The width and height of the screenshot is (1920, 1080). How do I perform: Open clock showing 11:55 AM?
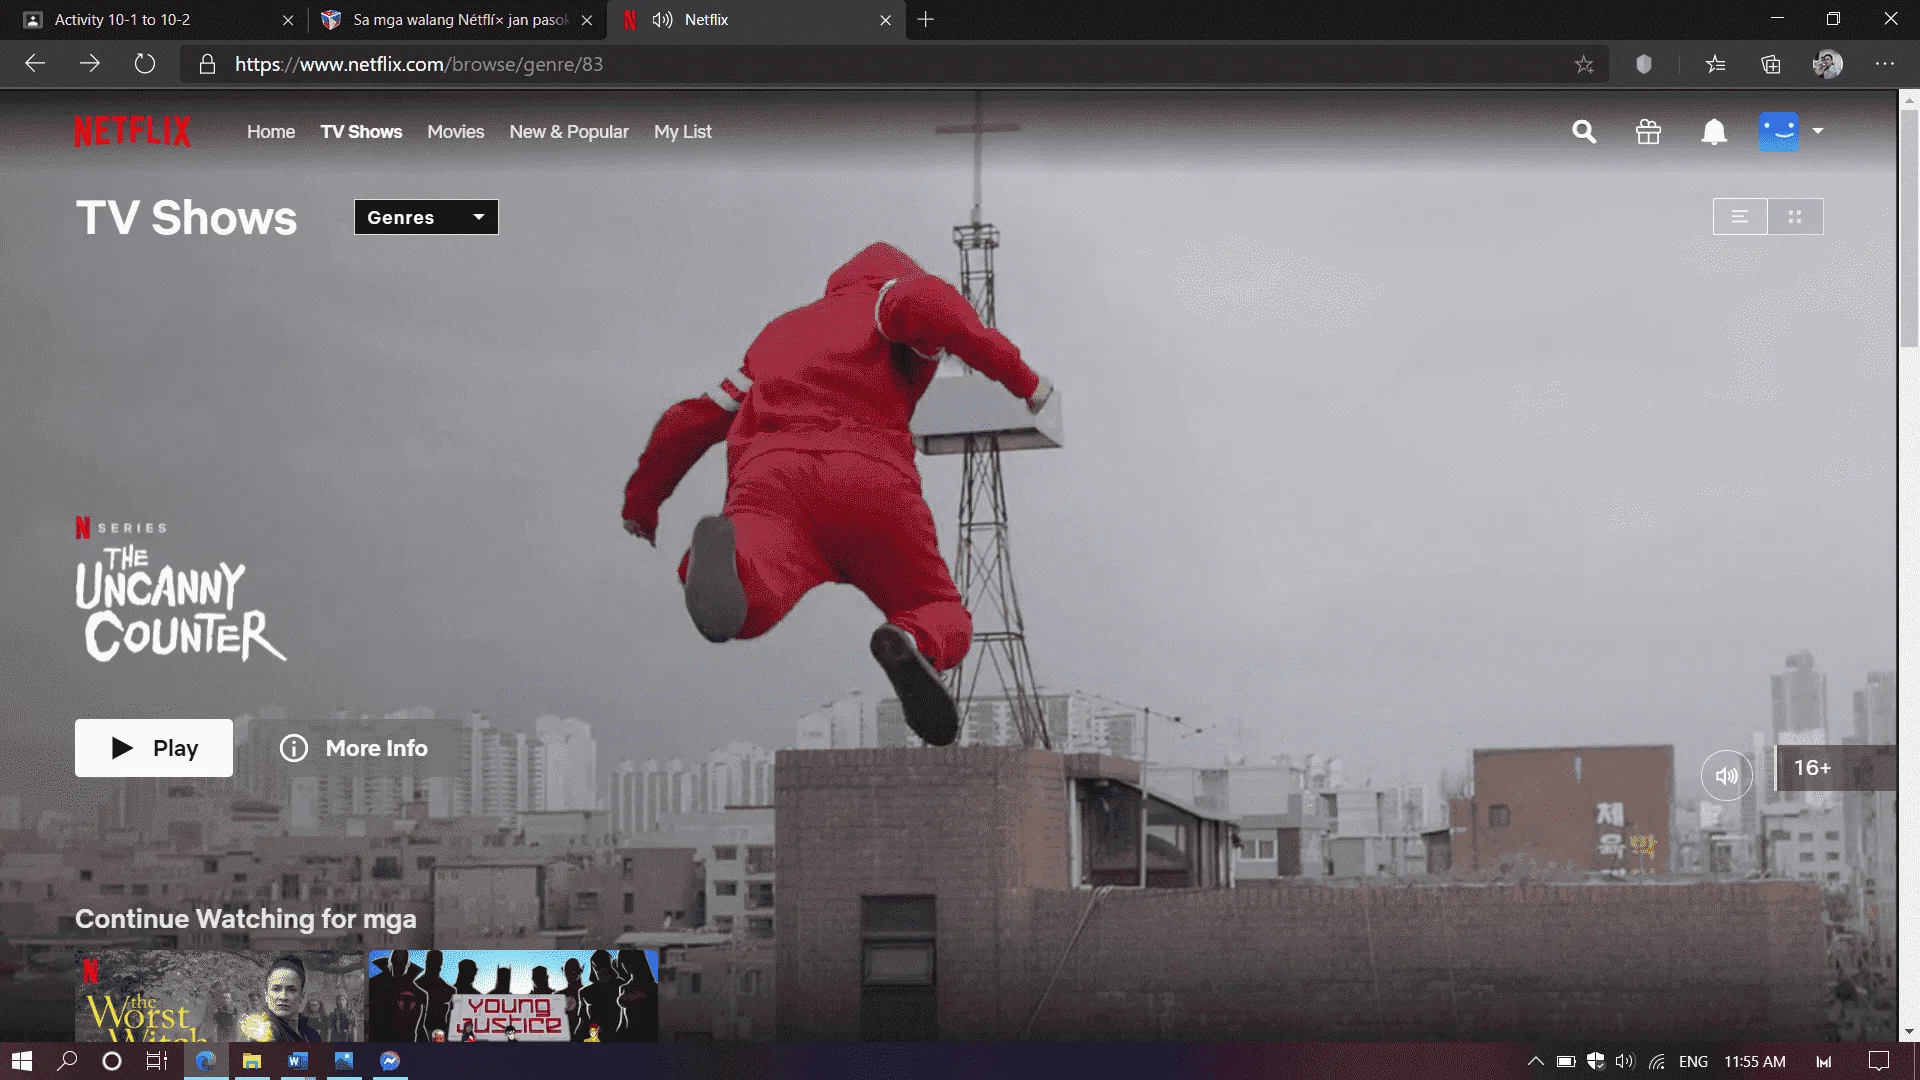[x=1755, y=1061]
